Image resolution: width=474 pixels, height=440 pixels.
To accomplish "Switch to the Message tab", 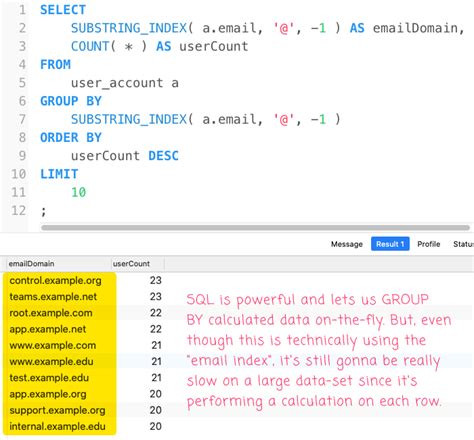I will pos(347,244).
